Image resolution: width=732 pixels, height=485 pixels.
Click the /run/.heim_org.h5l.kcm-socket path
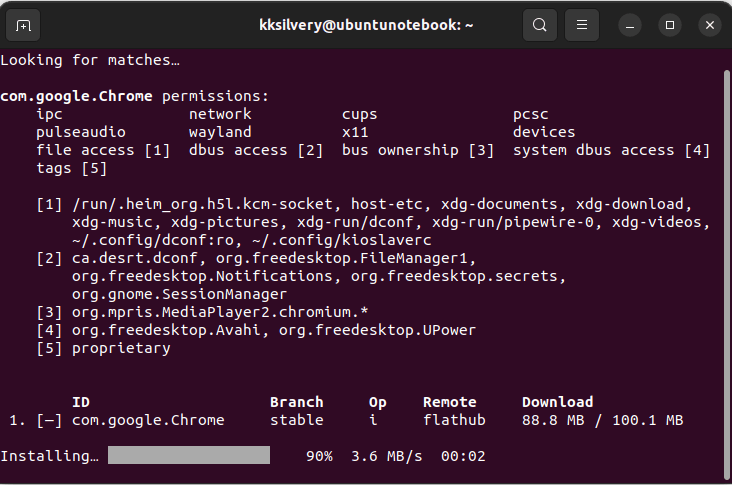click(202, 204)
